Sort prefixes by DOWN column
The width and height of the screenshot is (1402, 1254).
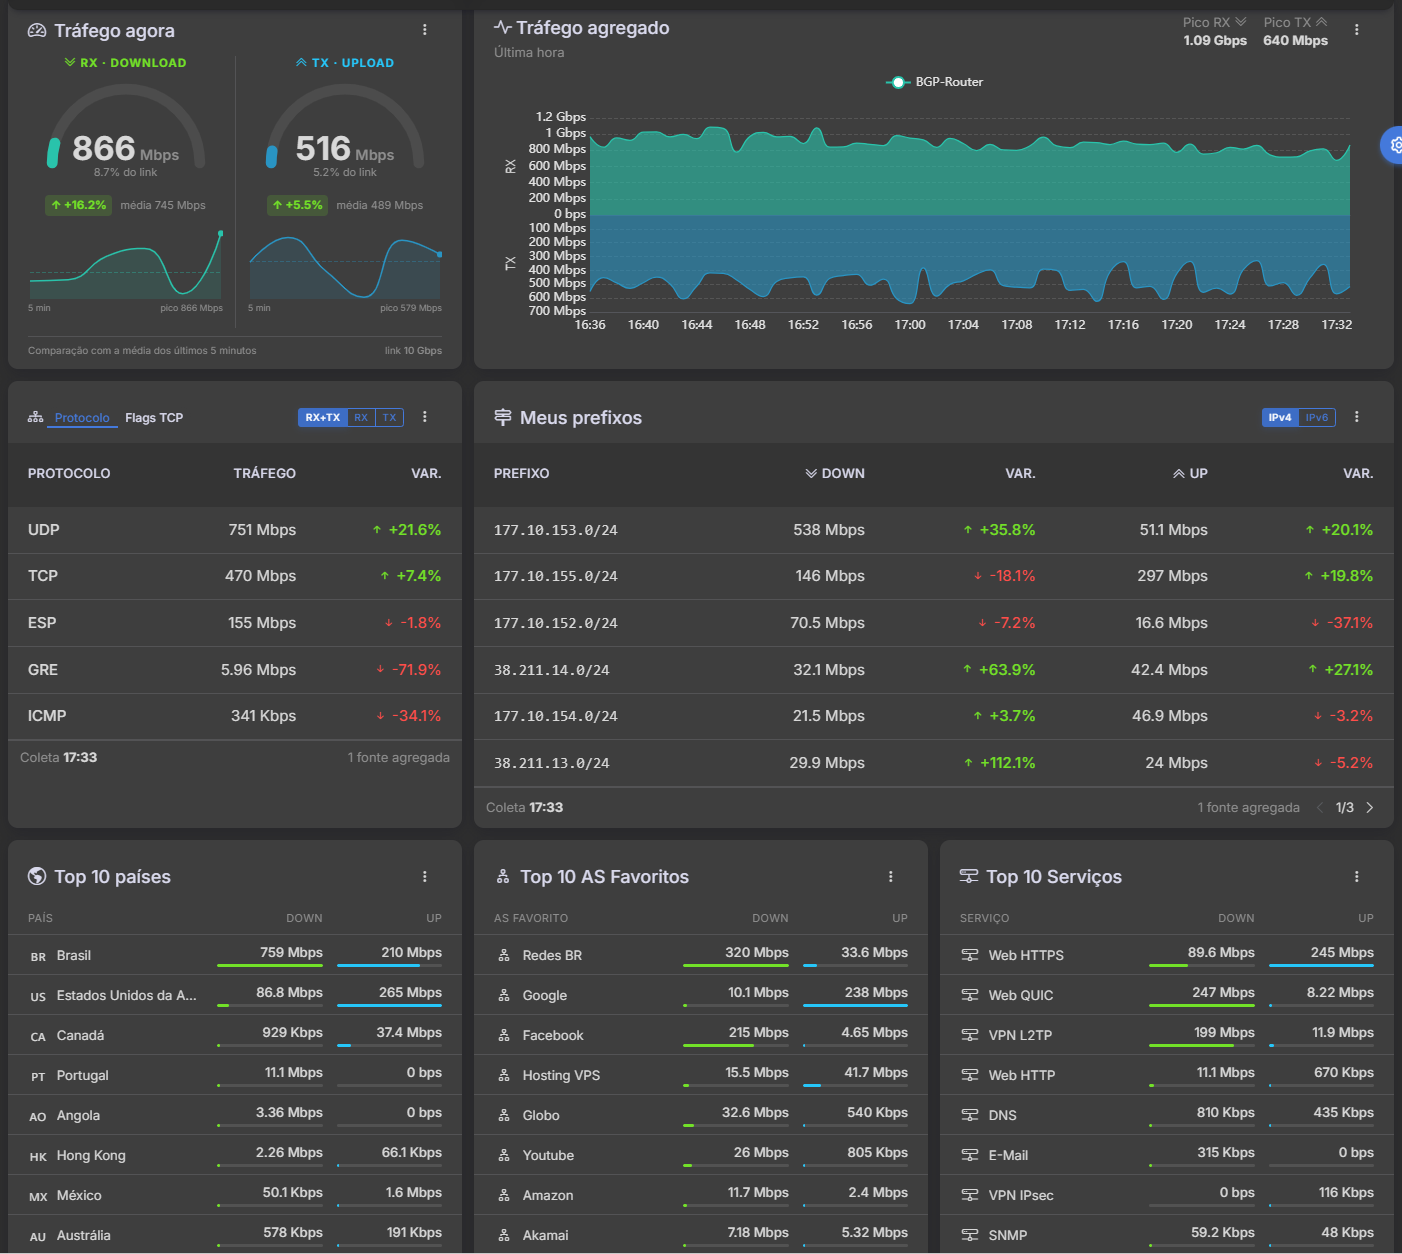point(835,474)
